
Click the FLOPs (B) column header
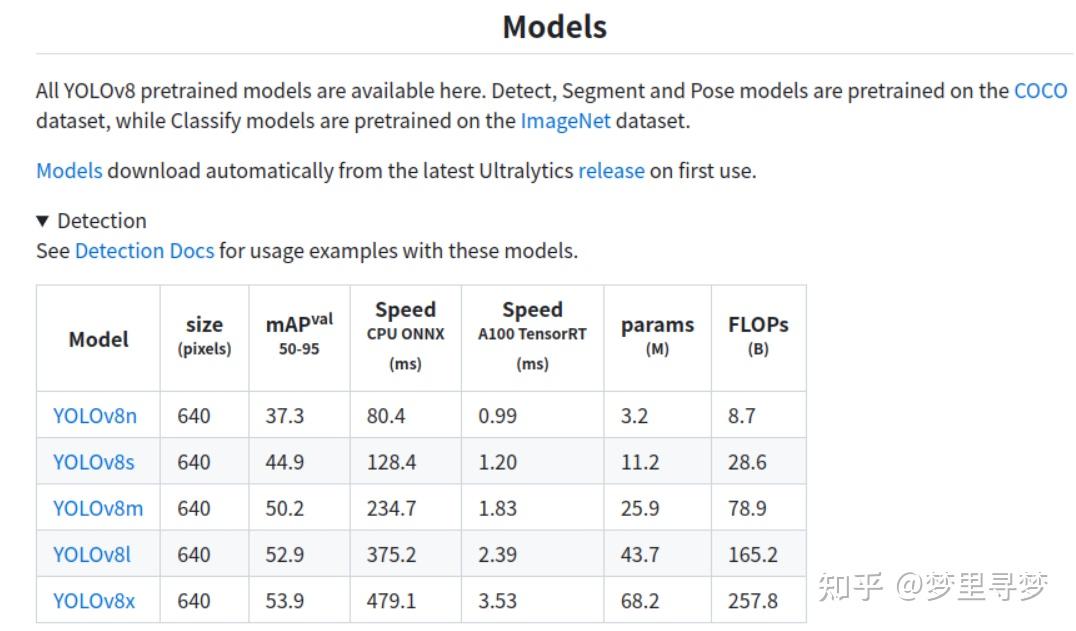[x=758, y=335]
